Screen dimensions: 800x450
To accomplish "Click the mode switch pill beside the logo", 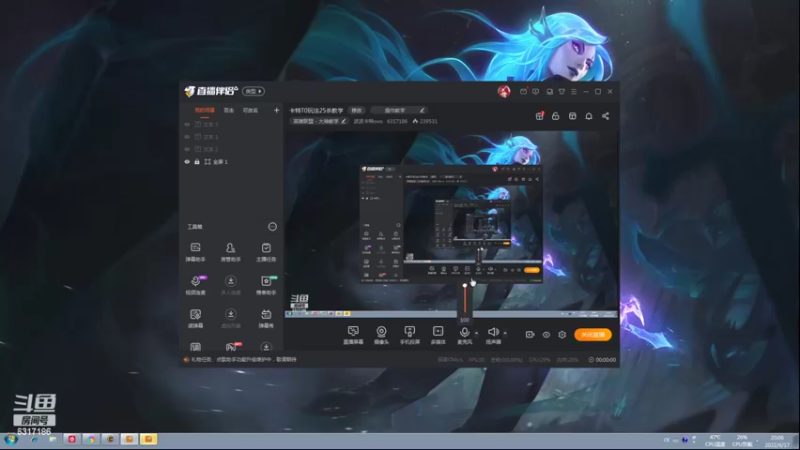I will coord(253,91).
